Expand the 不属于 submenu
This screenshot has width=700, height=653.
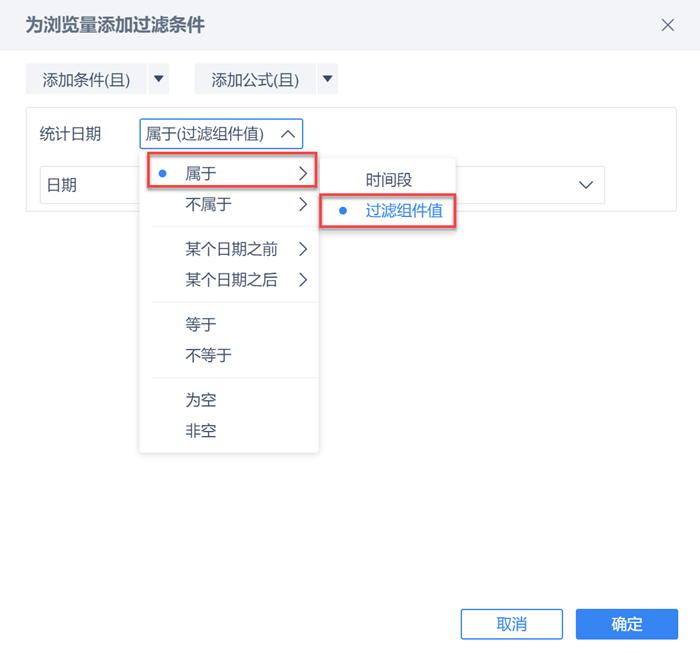232,205
